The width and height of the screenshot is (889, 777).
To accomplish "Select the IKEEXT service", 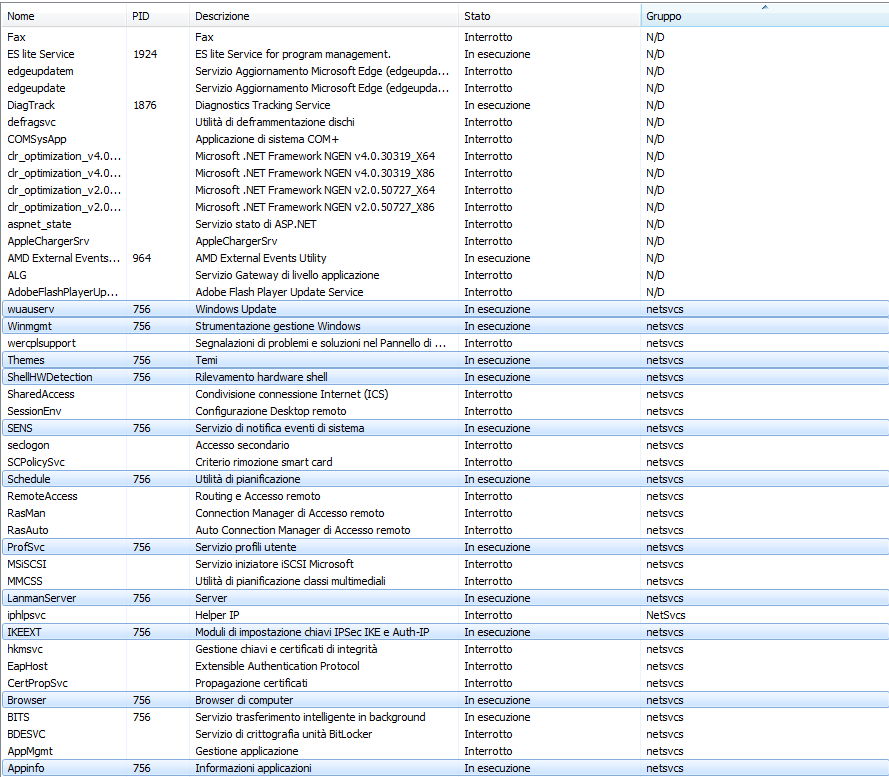I will coord(24,633).
